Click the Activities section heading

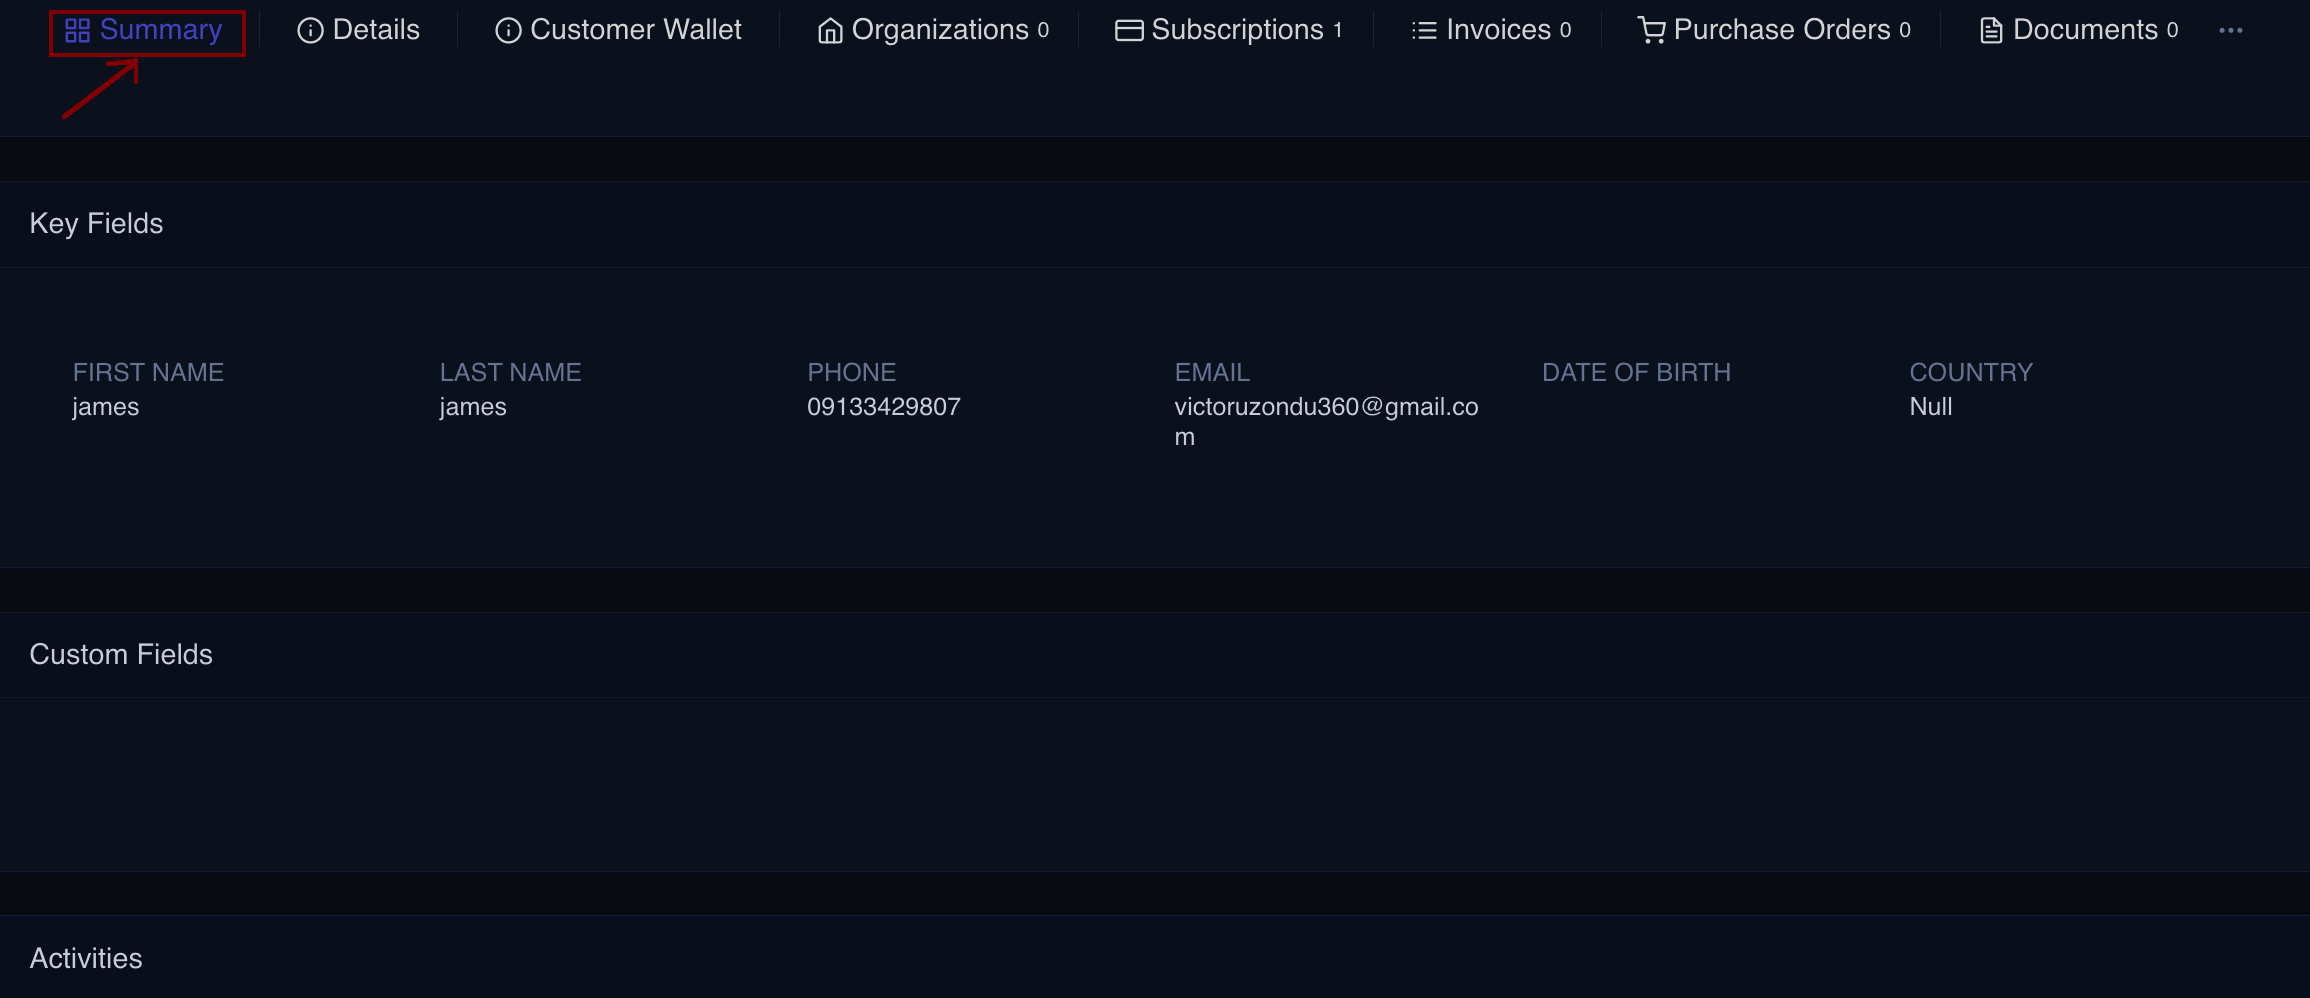86,958
